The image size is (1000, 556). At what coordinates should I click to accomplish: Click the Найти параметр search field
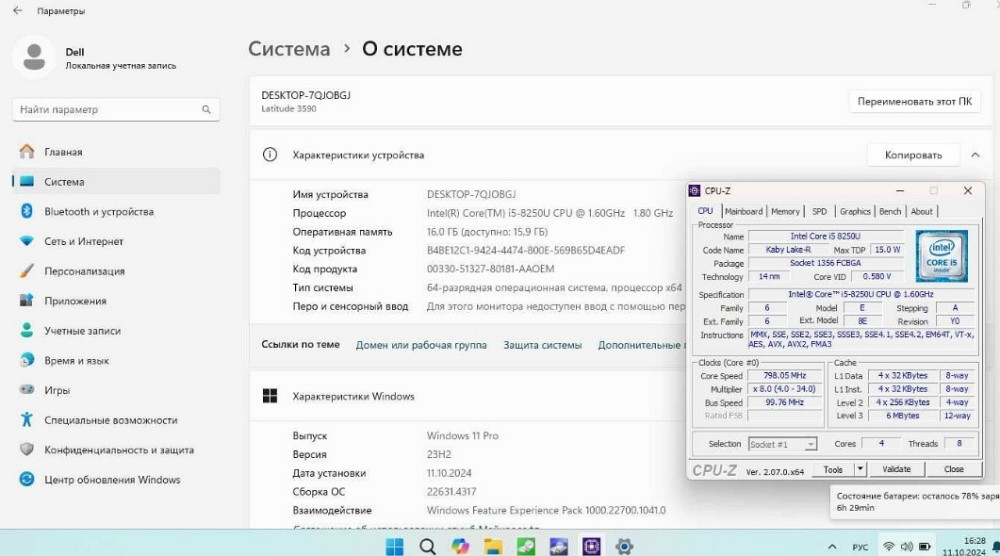116,110
